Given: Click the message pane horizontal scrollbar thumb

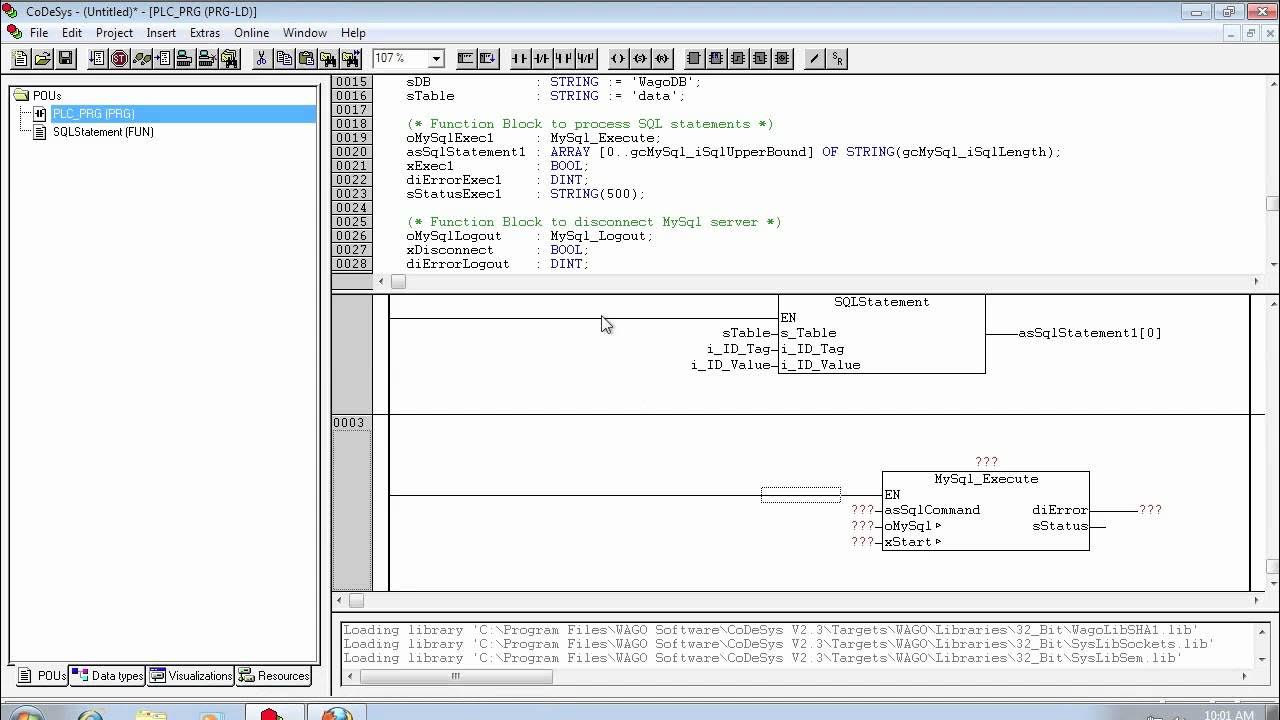Looking at the screenshot, I should pyautogui.click(x=456, y=676).
